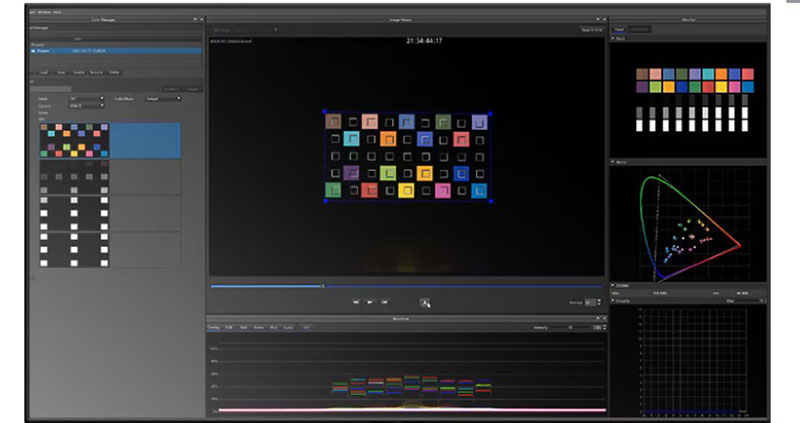The height and width of the screenshot is (423, 800).
Task: Click the yellow patch in viewer chart bottom row
Action: [x=406, y=191]
